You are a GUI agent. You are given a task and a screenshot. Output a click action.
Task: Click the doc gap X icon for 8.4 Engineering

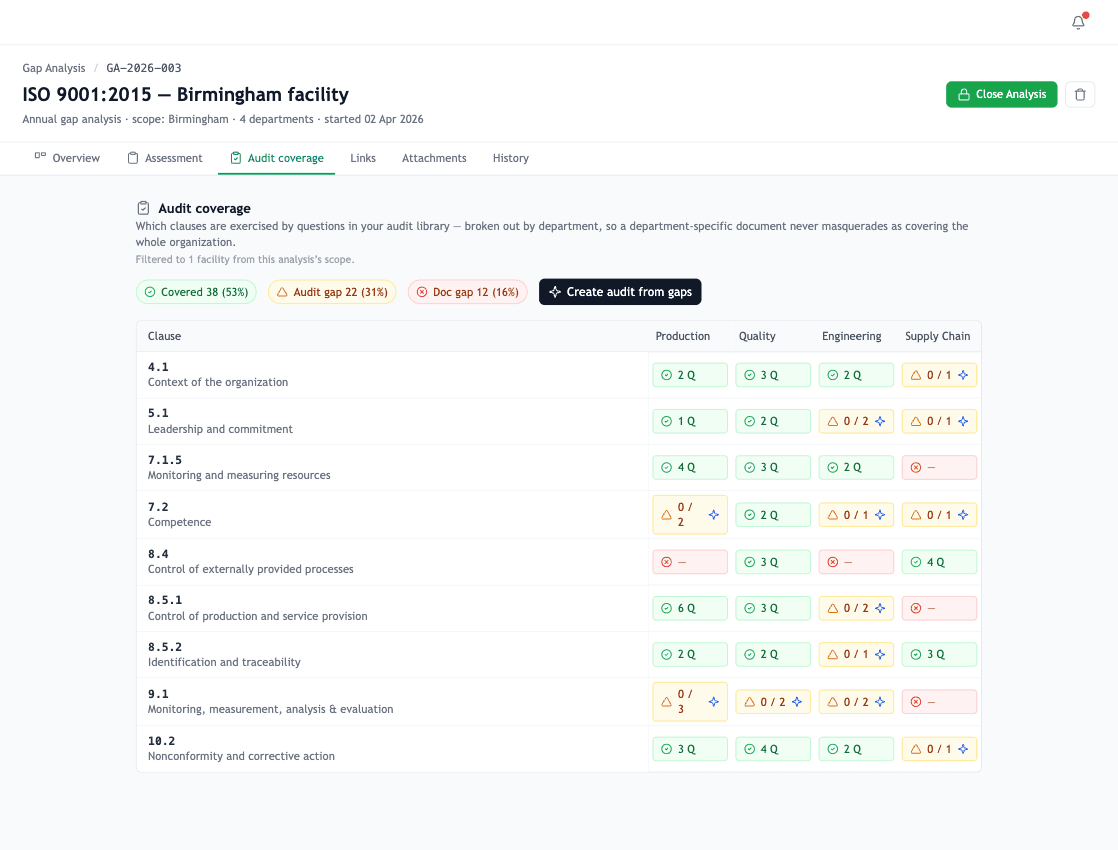coord(833,562)
